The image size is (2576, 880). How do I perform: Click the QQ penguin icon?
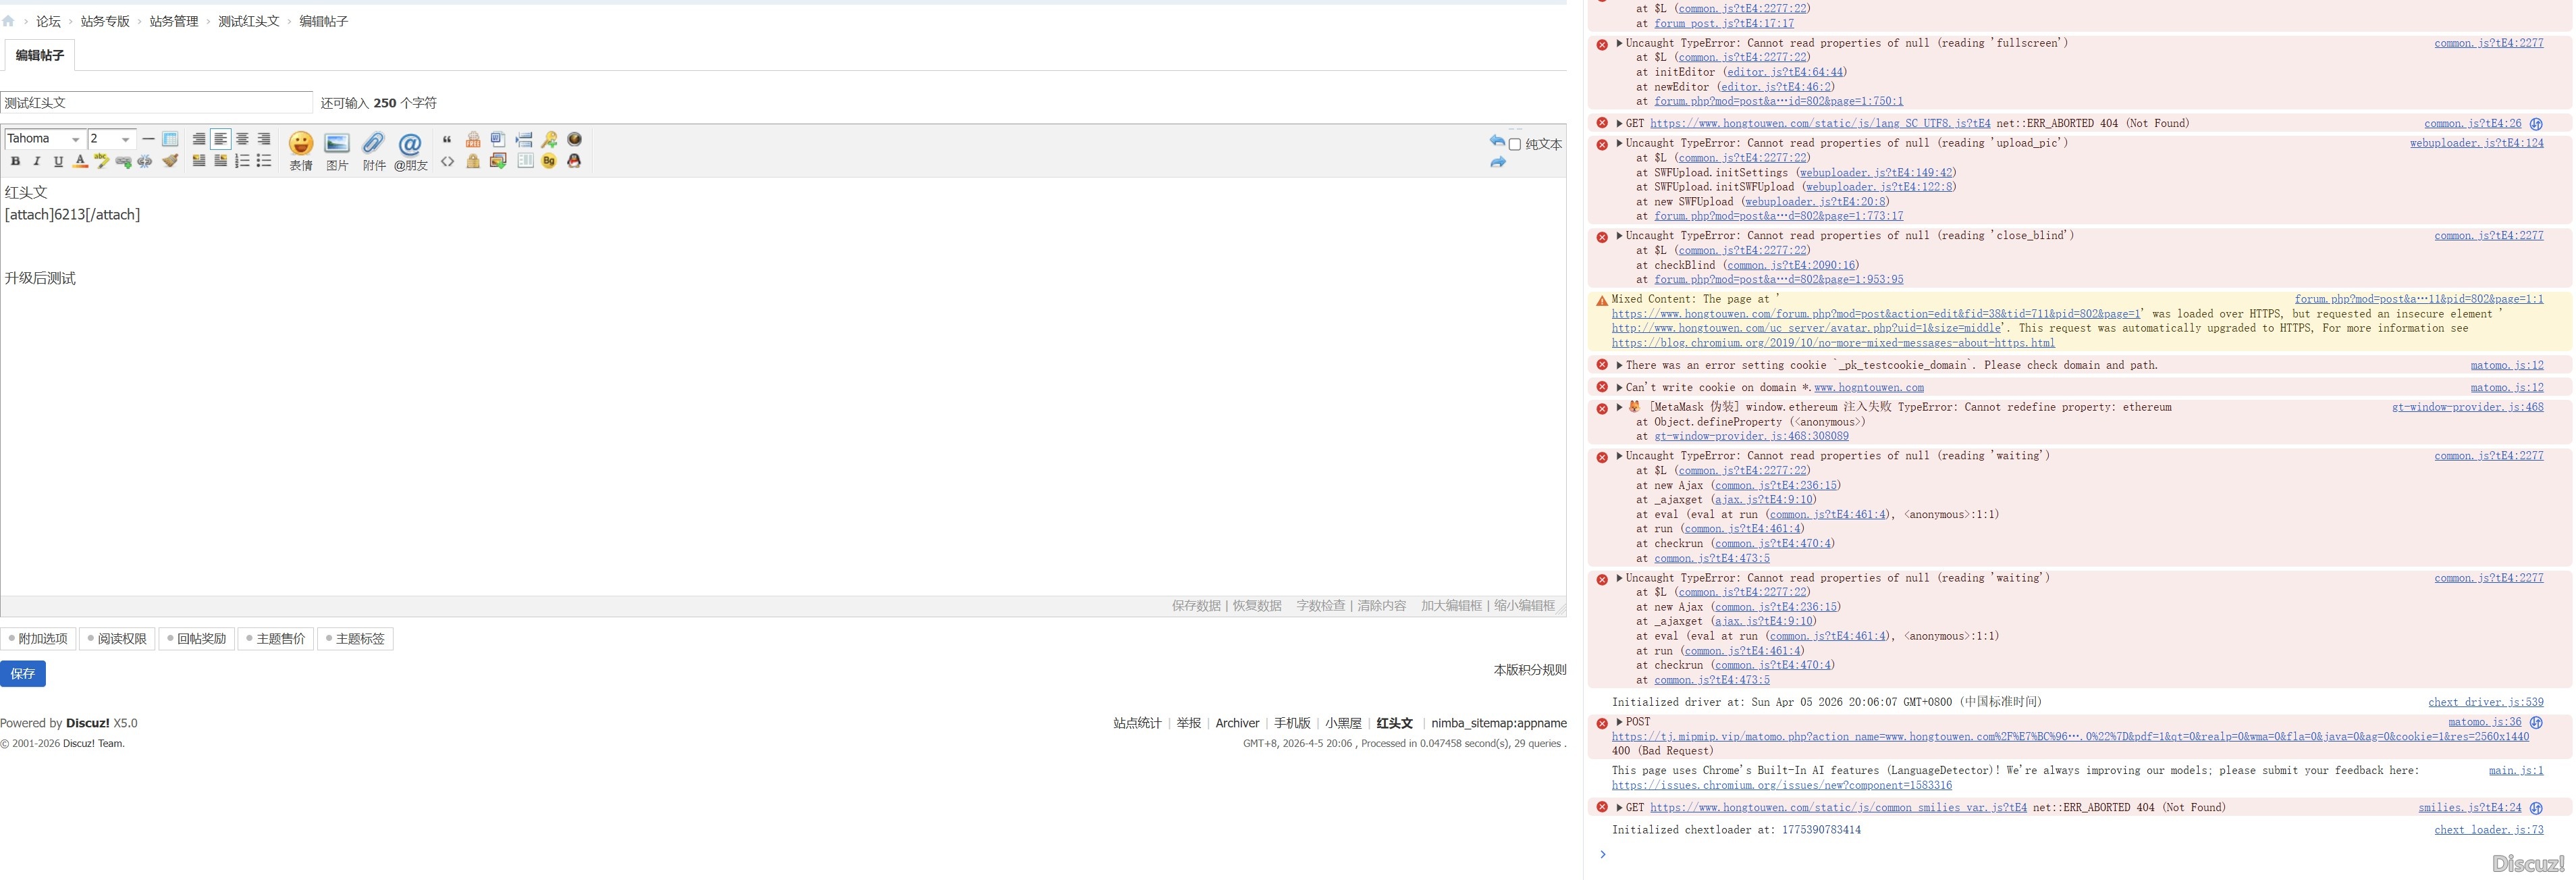[574, 161]
